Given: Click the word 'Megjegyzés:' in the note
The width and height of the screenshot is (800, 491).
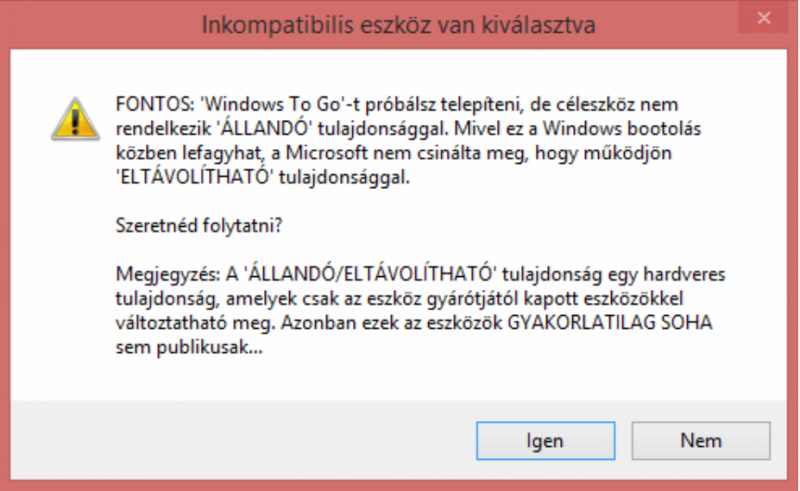Looking at the screenshot, I should pyautogui.click(x=168, y=275).
